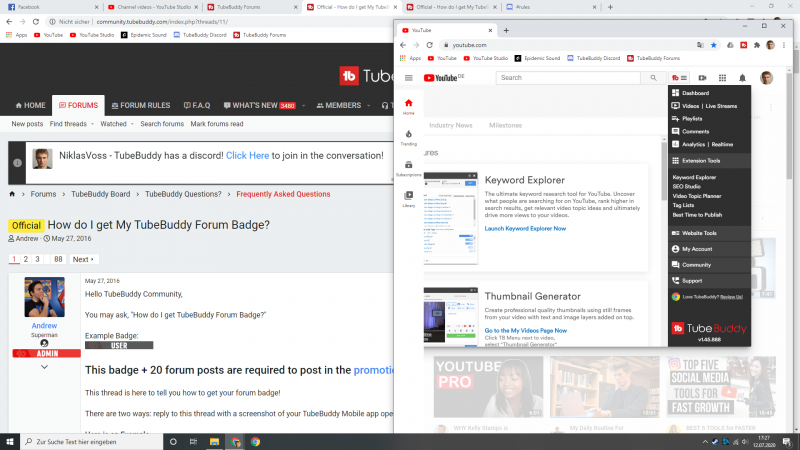Screen dimensions: 800x450
Task: Click Launch Keyword Explorer Now link
Action: pos(525,228)
